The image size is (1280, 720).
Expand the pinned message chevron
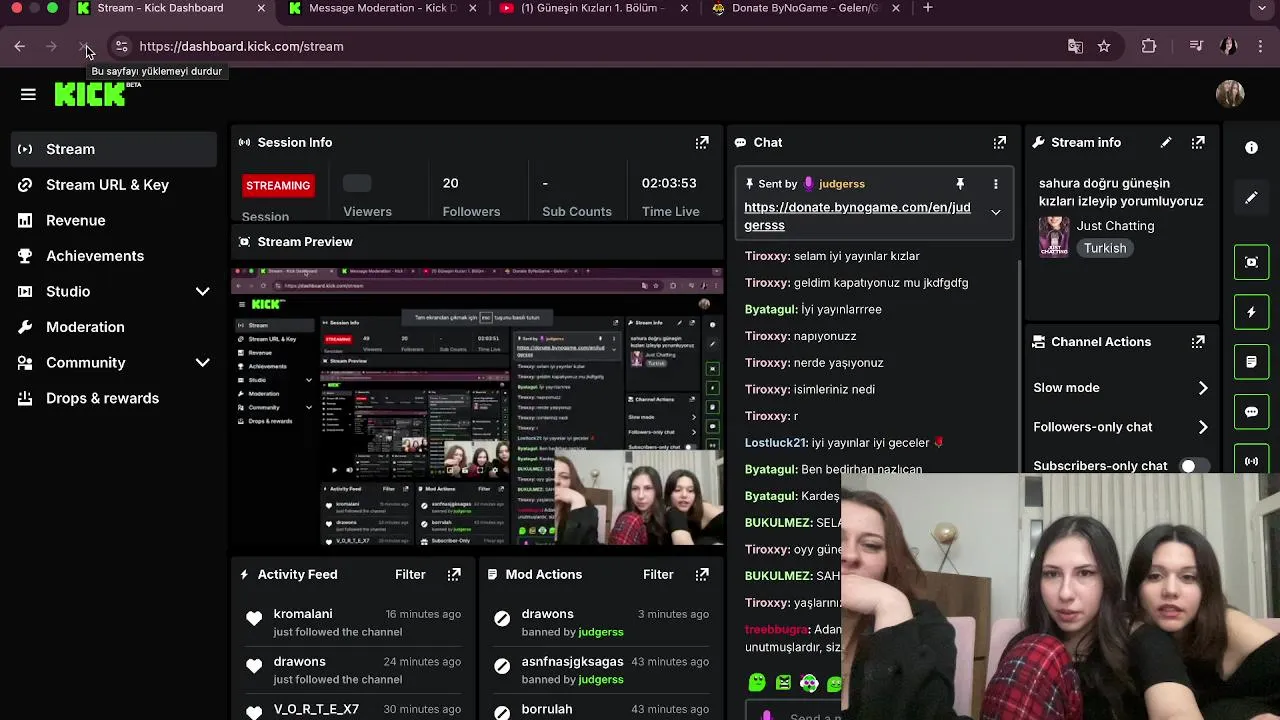pos(995,212)
